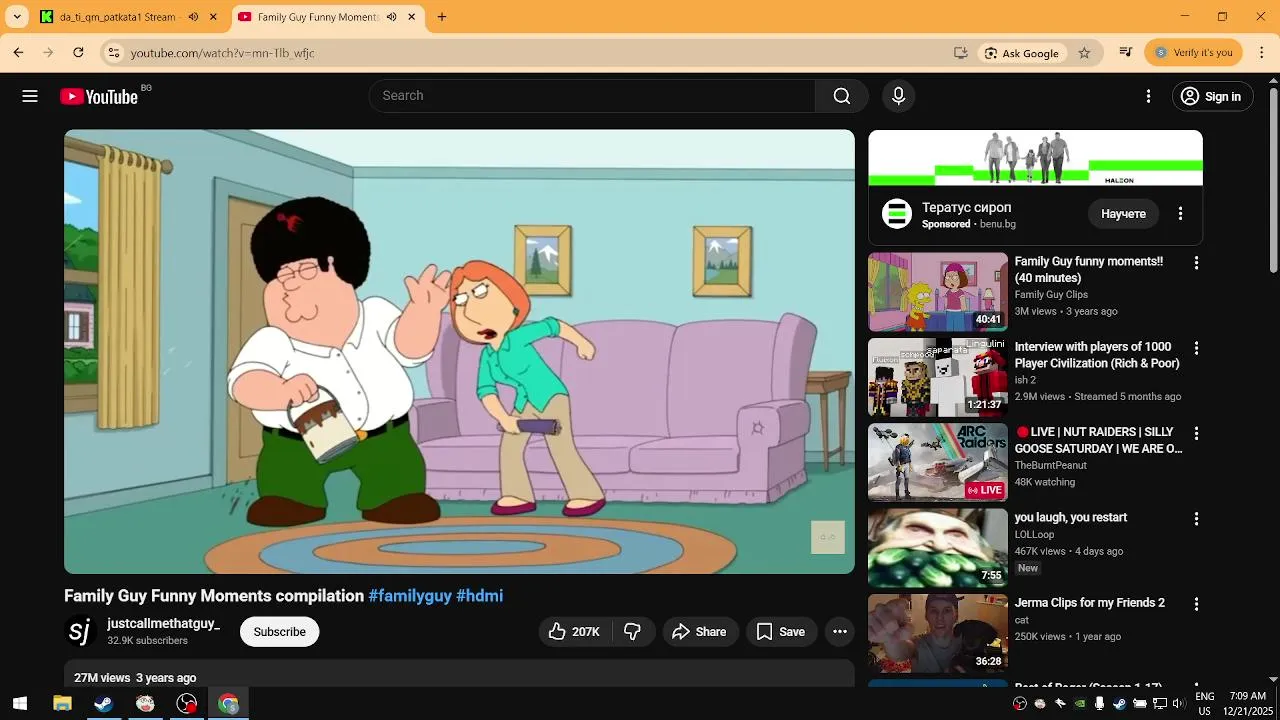Open justcallmethatguy_ channel name link
The image size is (1280, 720).
(x=163, y=624)
